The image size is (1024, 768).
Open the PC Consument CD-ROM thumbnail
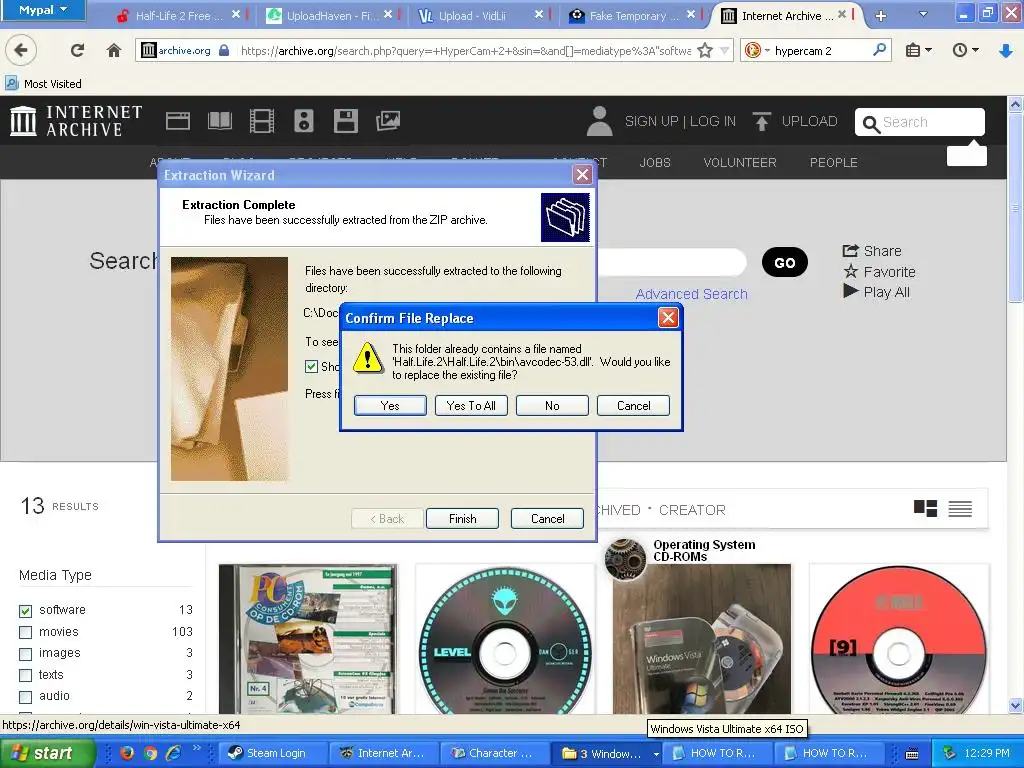(308, 639)
